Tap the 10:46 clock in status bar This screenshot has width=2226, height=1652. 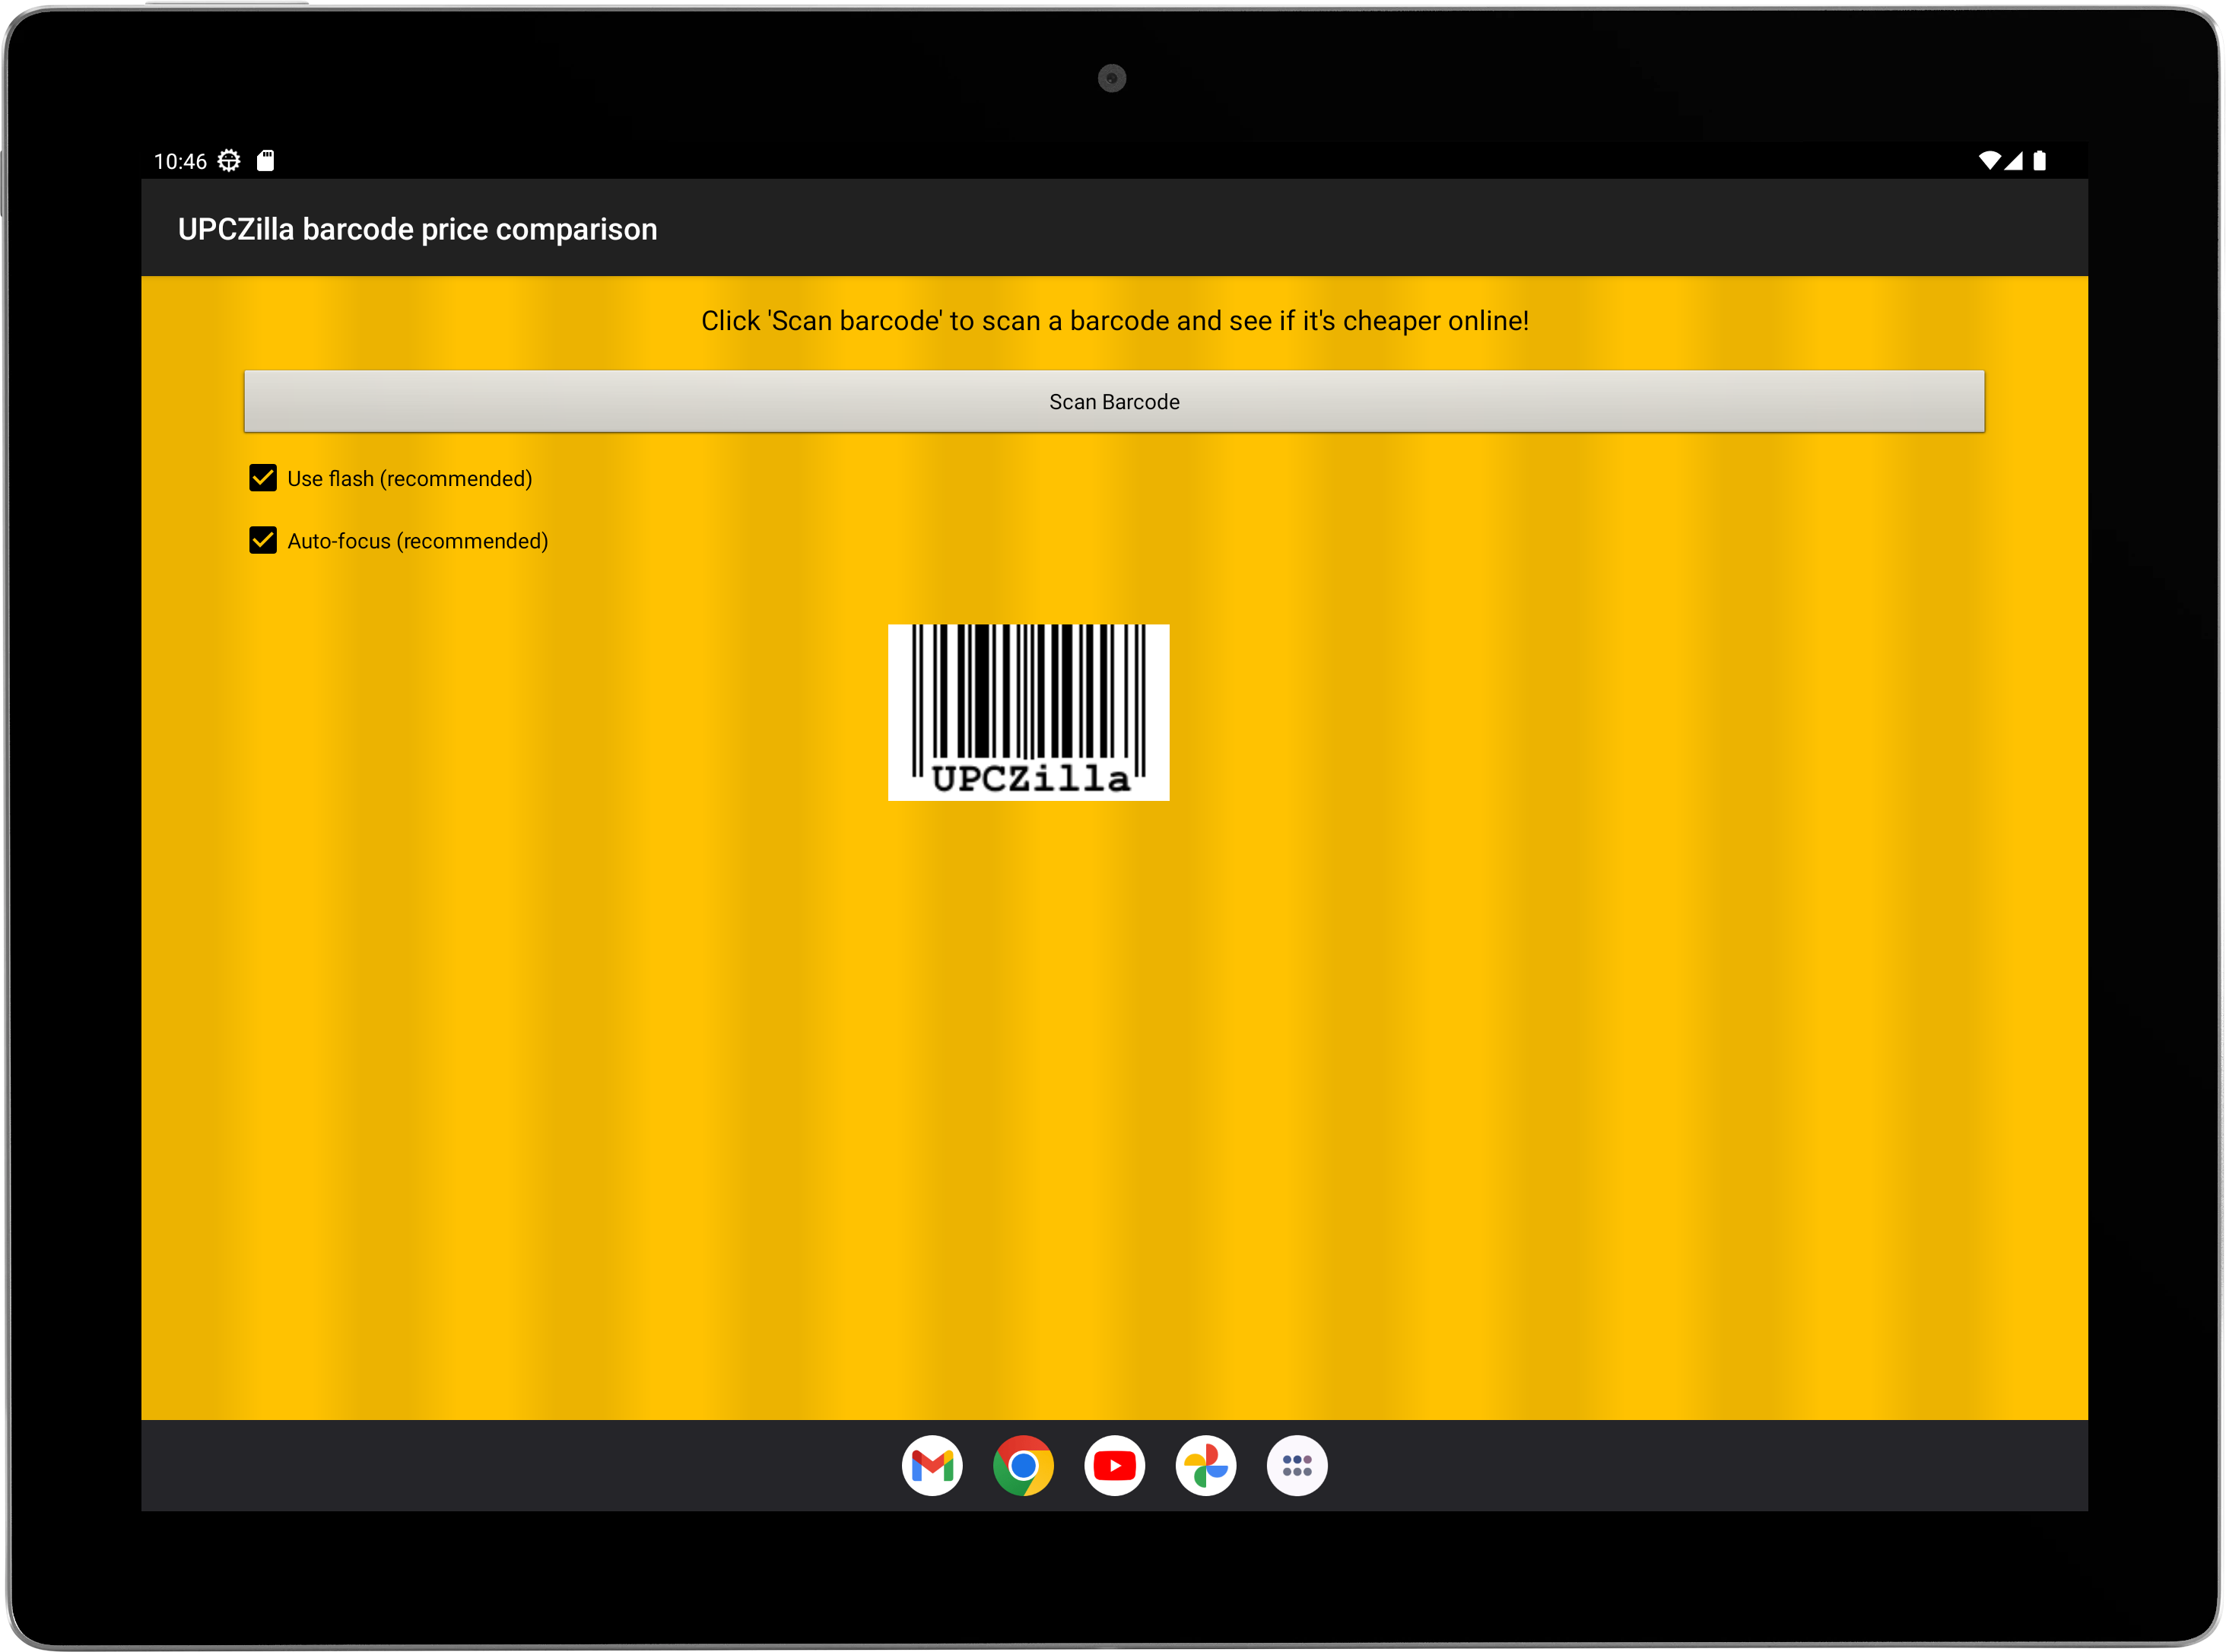coord(180,161)
